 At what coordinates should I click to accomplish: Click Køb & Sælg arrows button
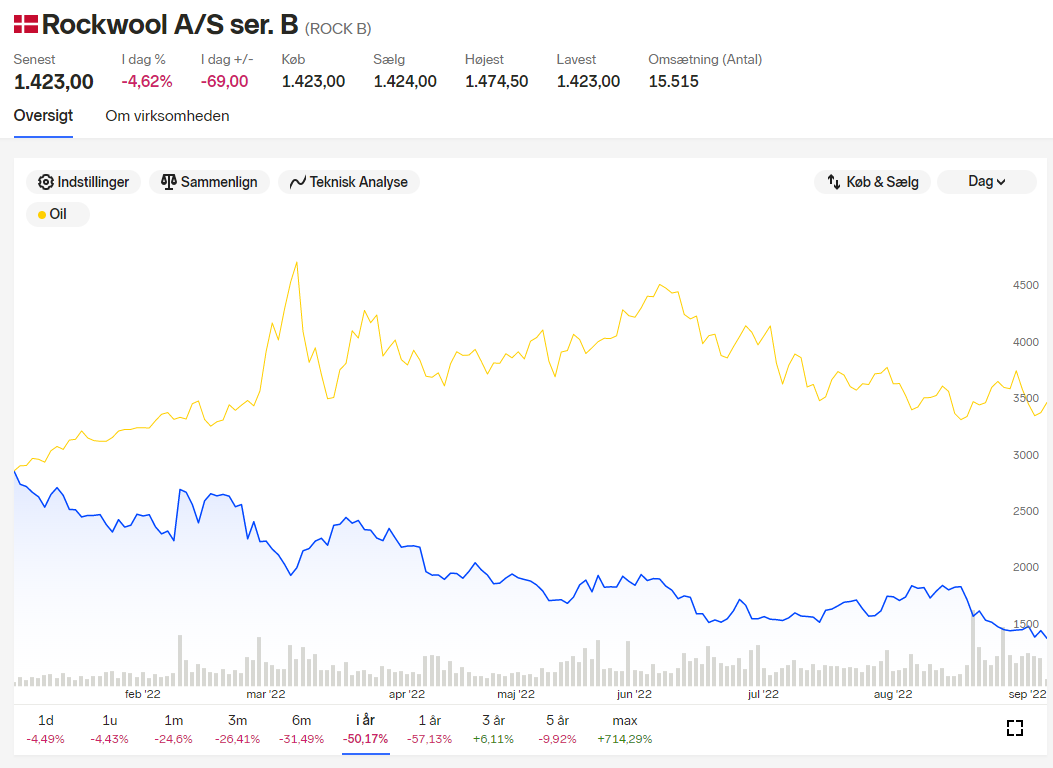(872, 182)
